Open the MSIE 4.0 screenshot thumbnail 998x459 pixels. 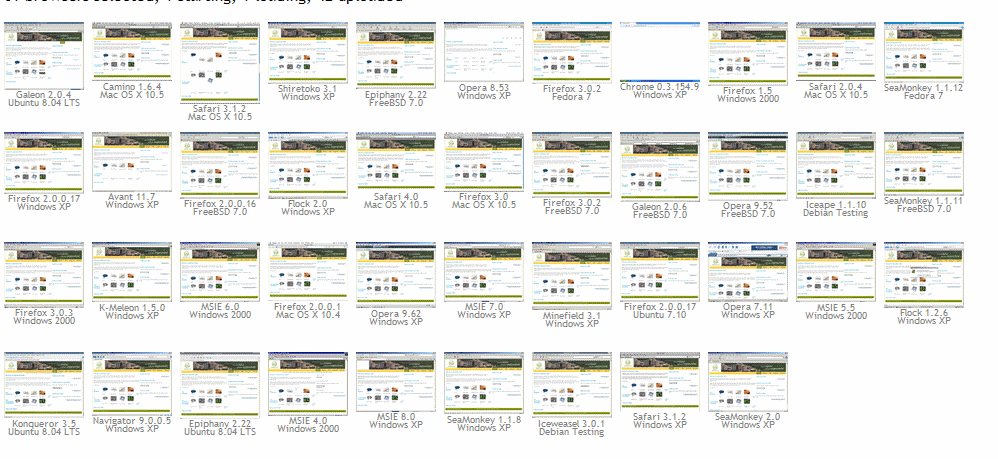(x=308, y=383)
